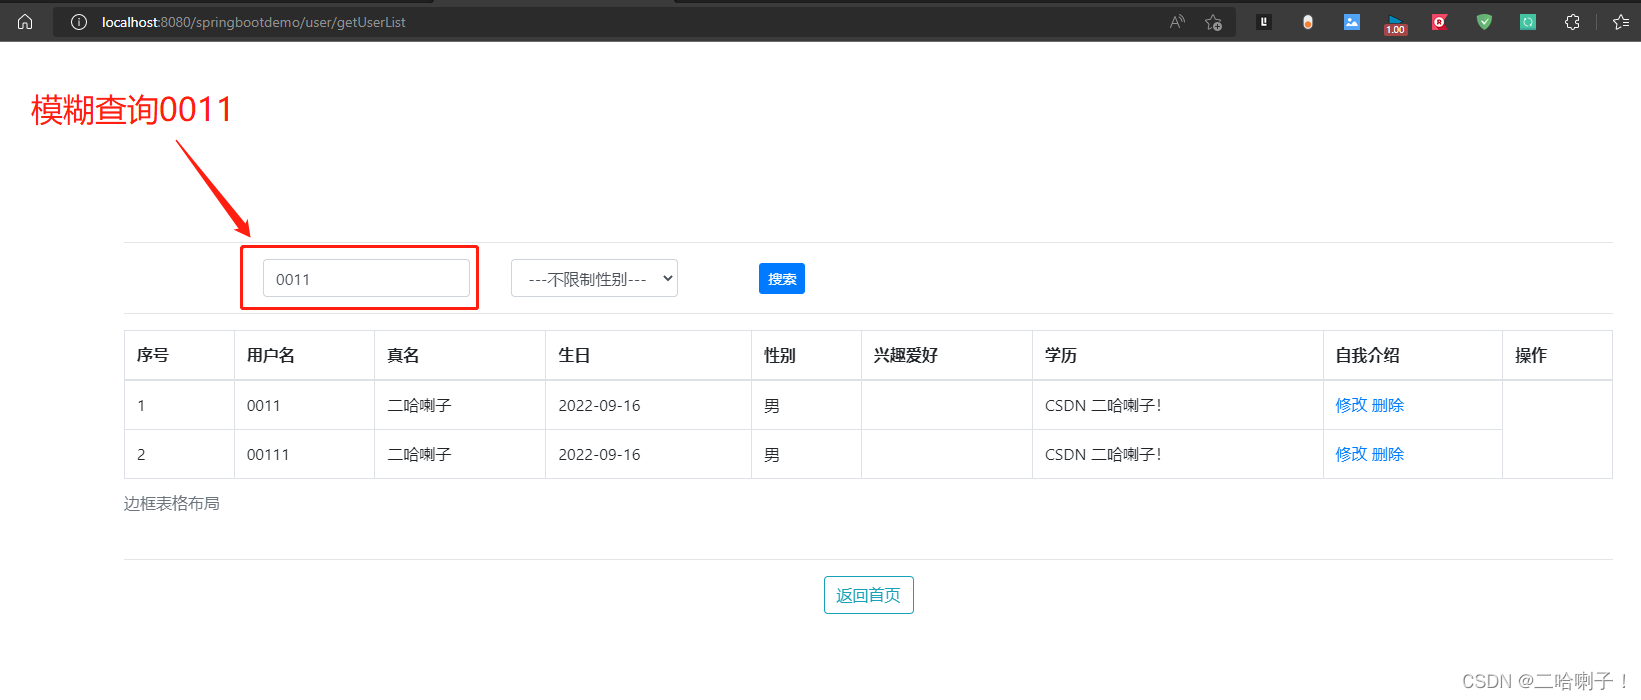This screenshot has width=1641, height=700.
Task: Open the orange pill-shaped extension icon
Action: (x=1308, y=22)
